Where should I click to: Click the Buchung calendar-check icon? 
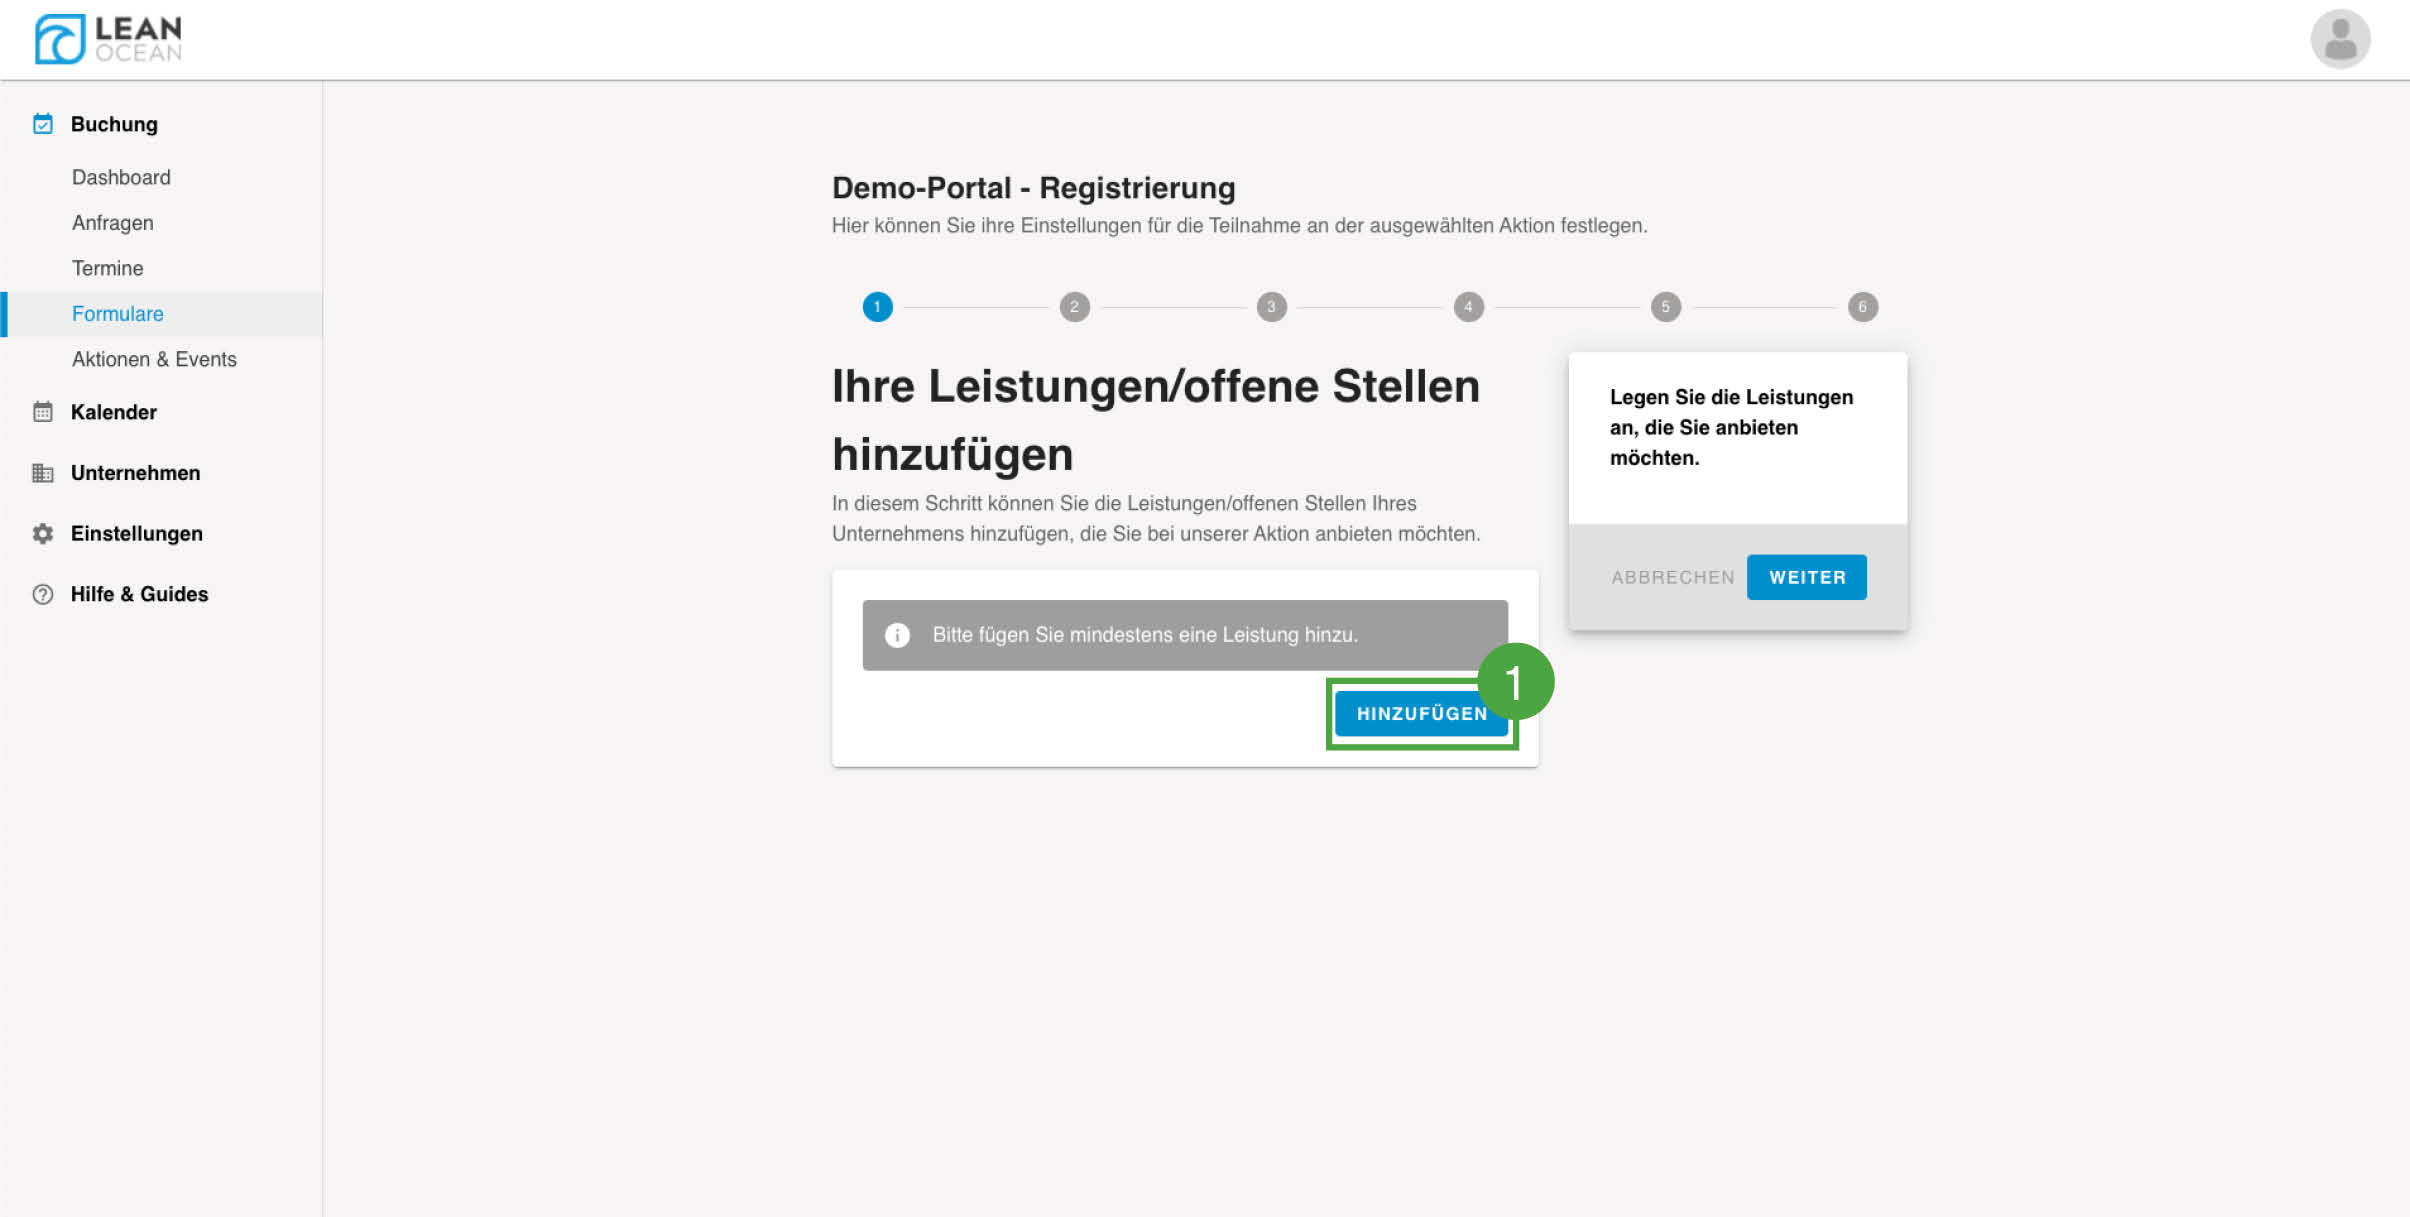tap(43, 124)
